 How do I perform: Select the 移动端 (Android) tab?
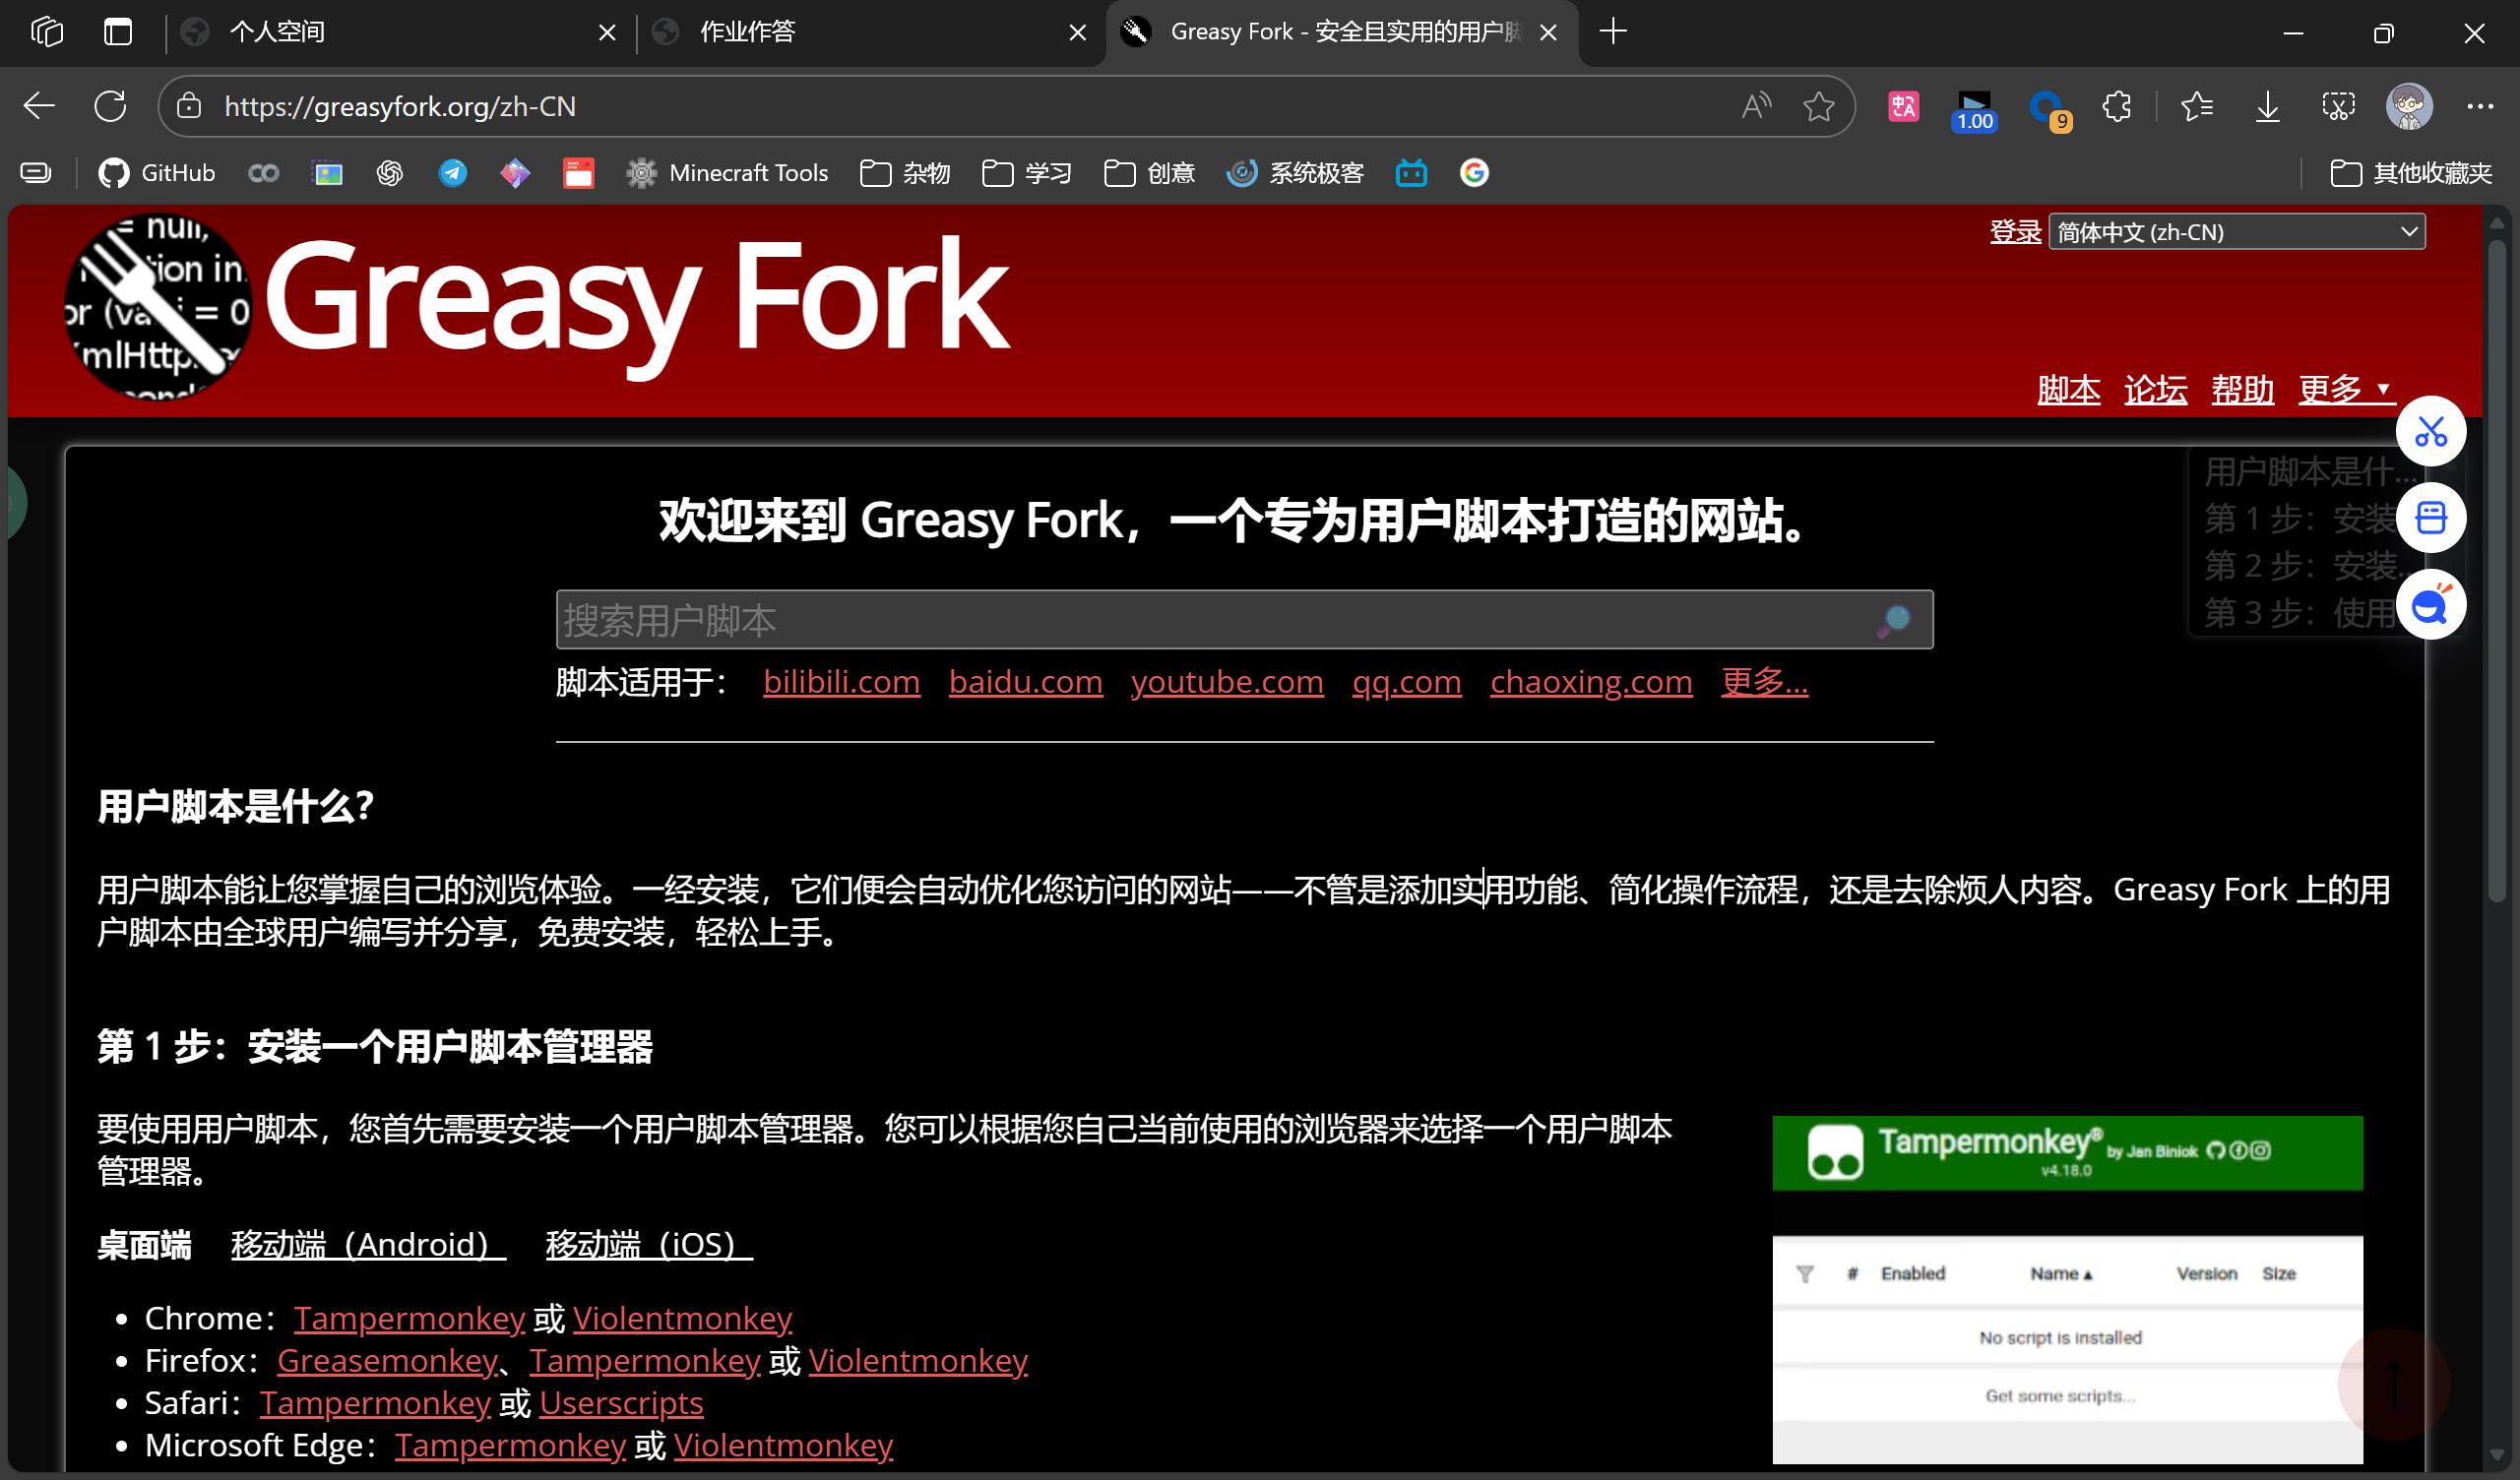point(368,1244)
